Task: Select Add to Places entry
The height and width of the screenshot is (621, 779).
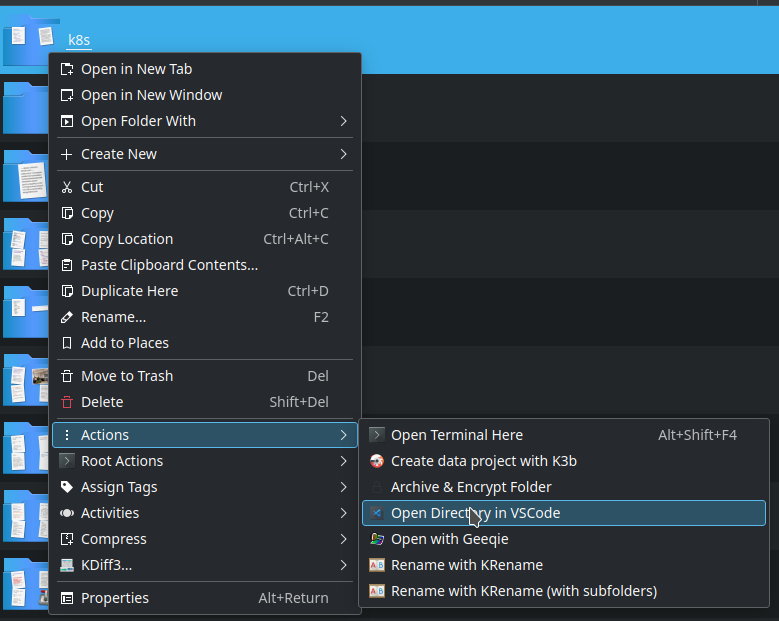Action: click(125, 343)
